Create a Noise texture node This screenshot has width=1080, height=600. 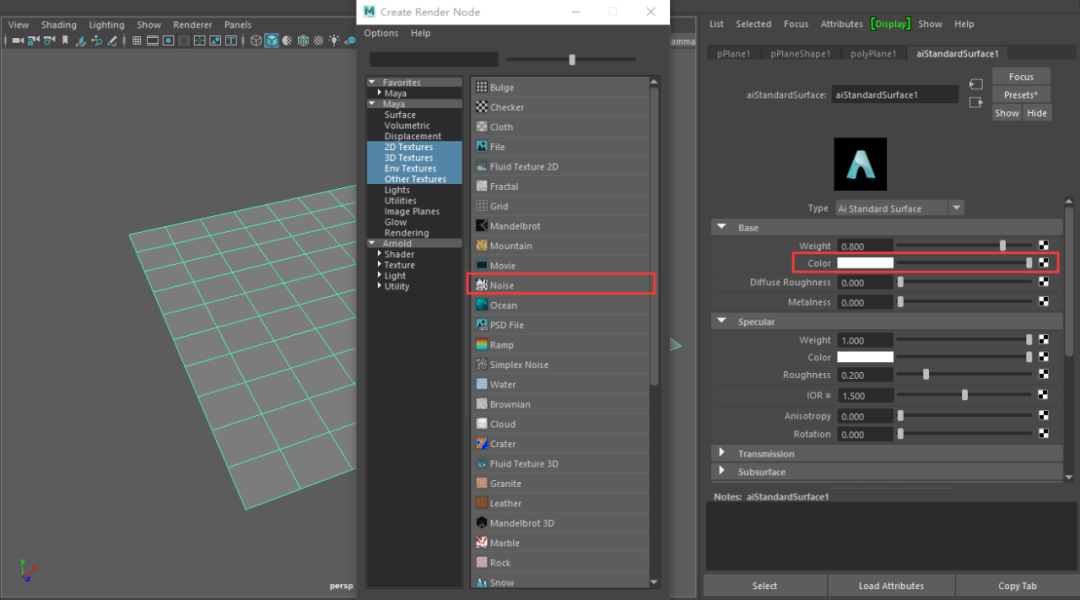(x=561, y=285)
